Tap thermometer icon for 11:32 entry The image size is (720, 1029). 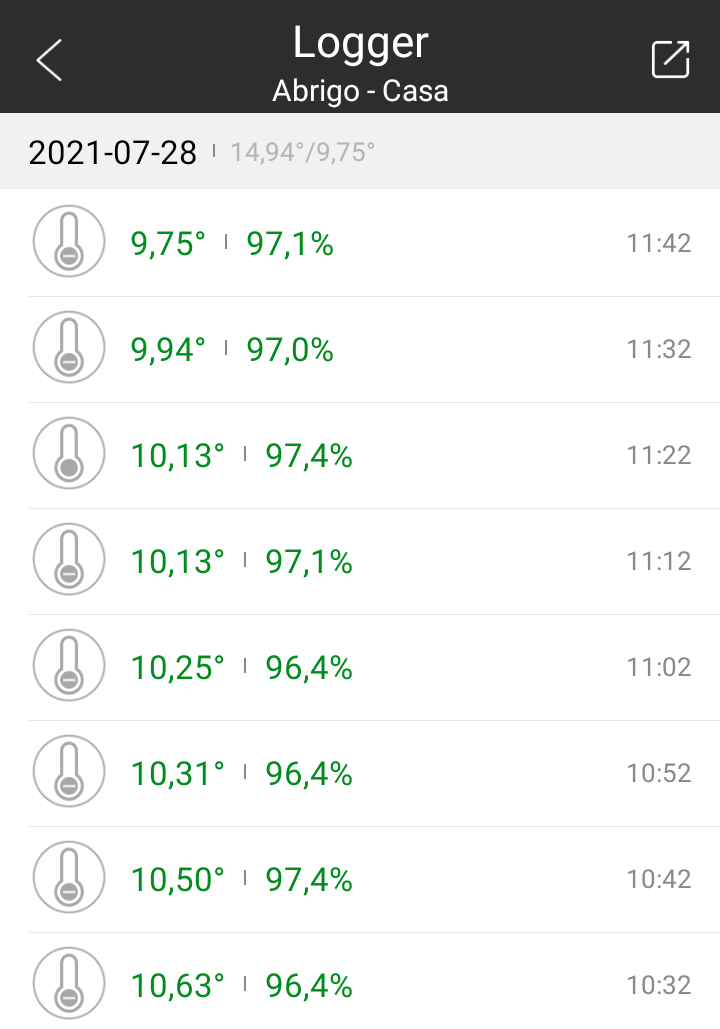69,347
